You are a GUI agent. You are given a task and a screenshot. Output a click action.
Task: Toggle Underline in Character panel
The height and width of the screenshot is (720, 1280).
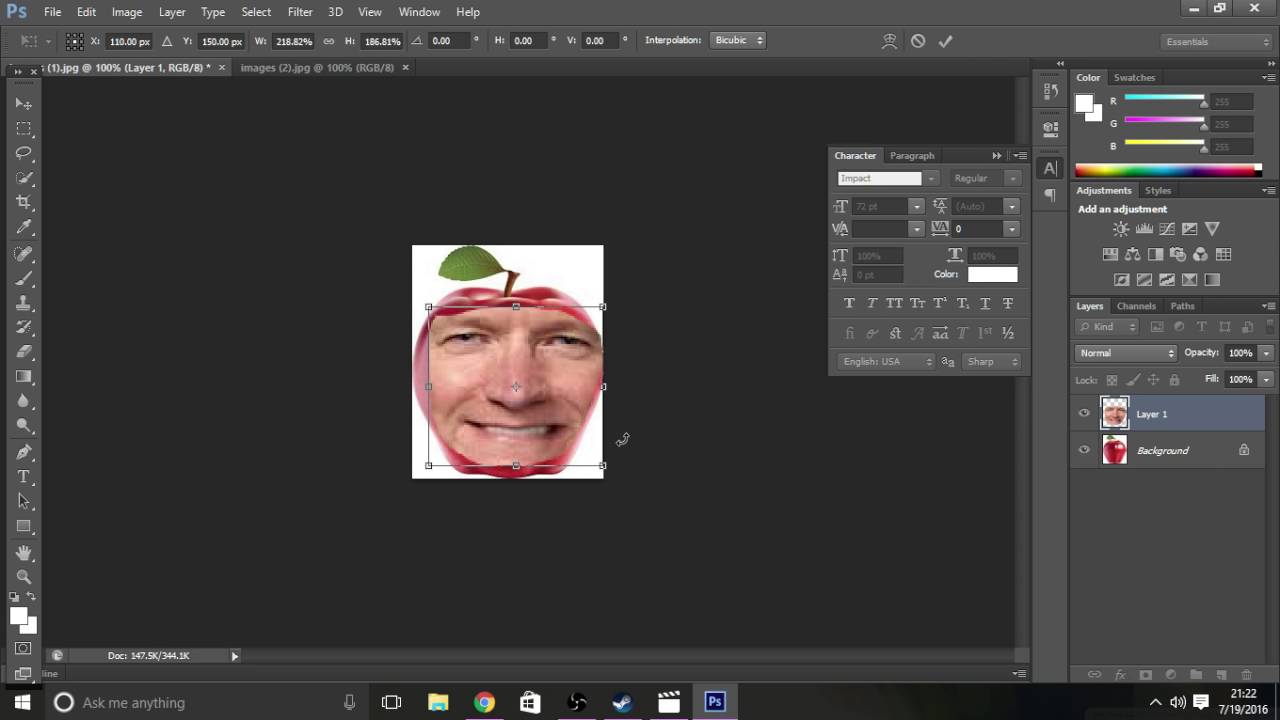pyautogui.click(x=985, y=303)
